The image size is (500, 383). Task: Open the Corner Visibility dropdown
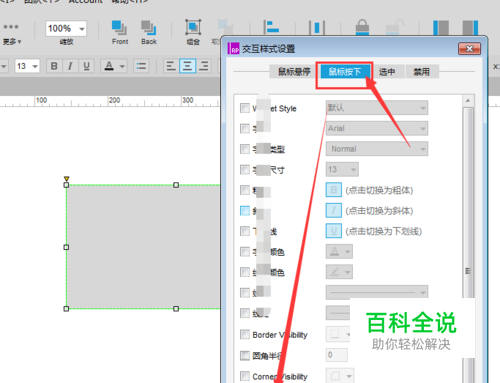(340, 376)
